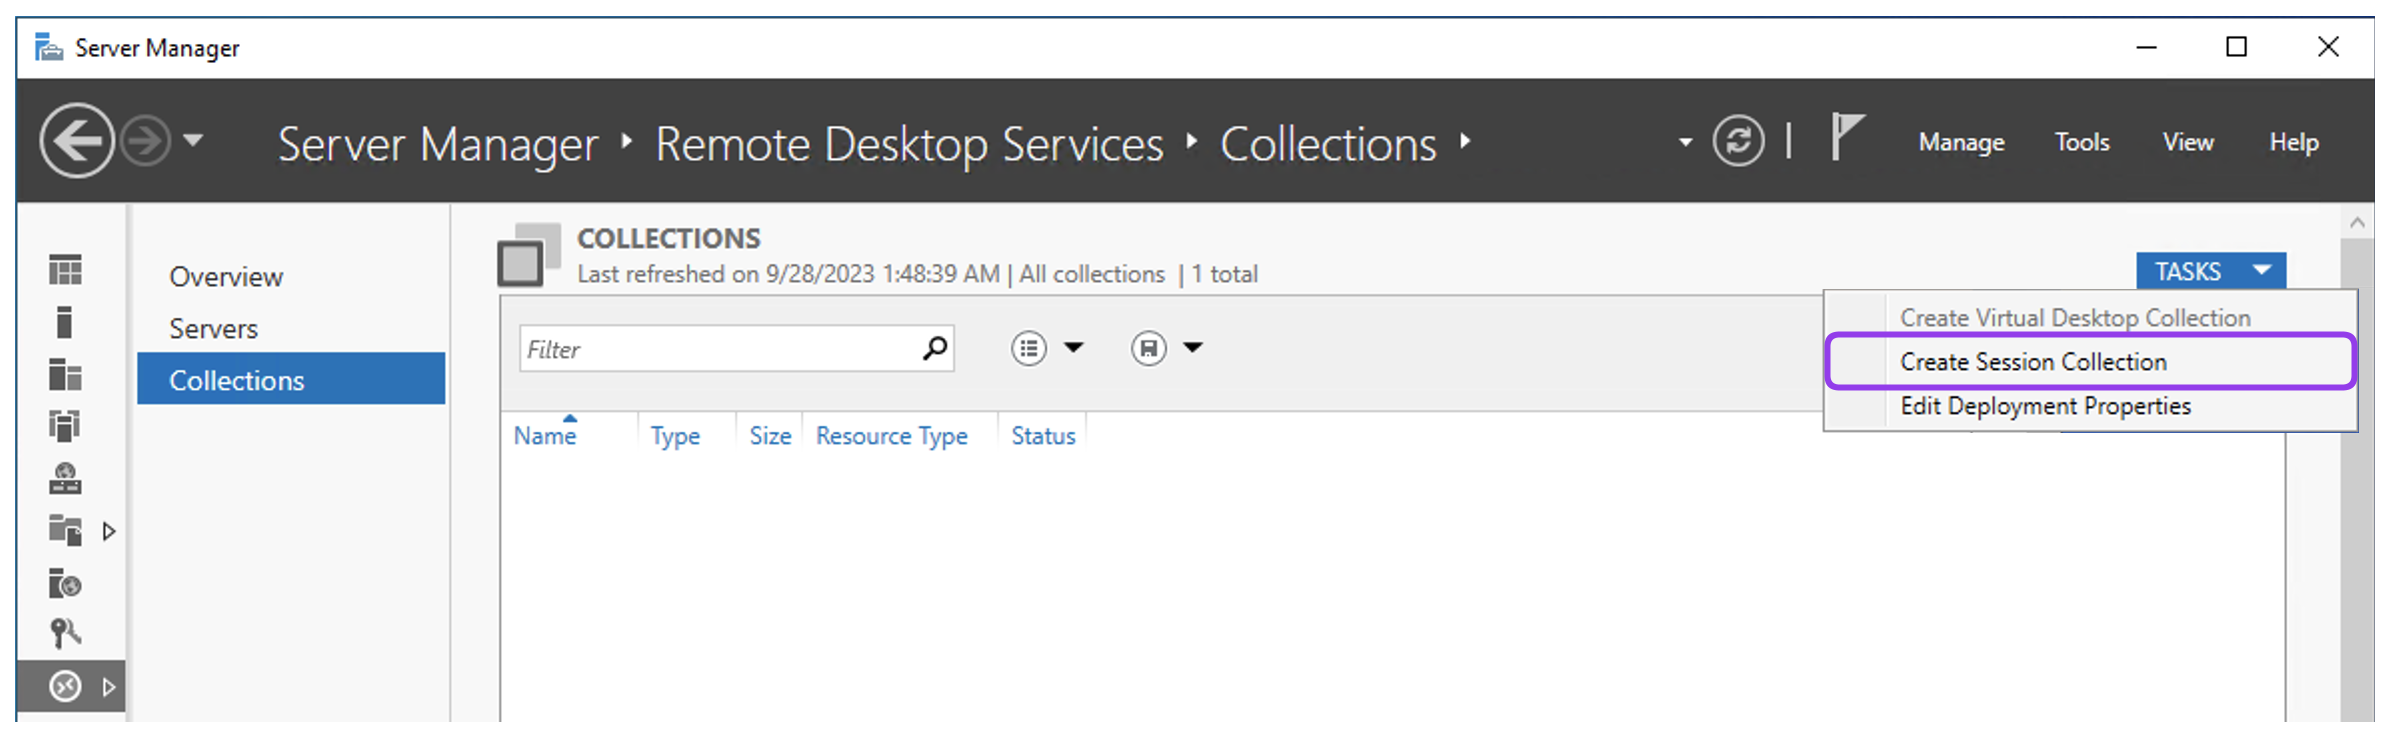Open the View menu
This screenshot has width=2391, height=745.
tap(2188, 142)
